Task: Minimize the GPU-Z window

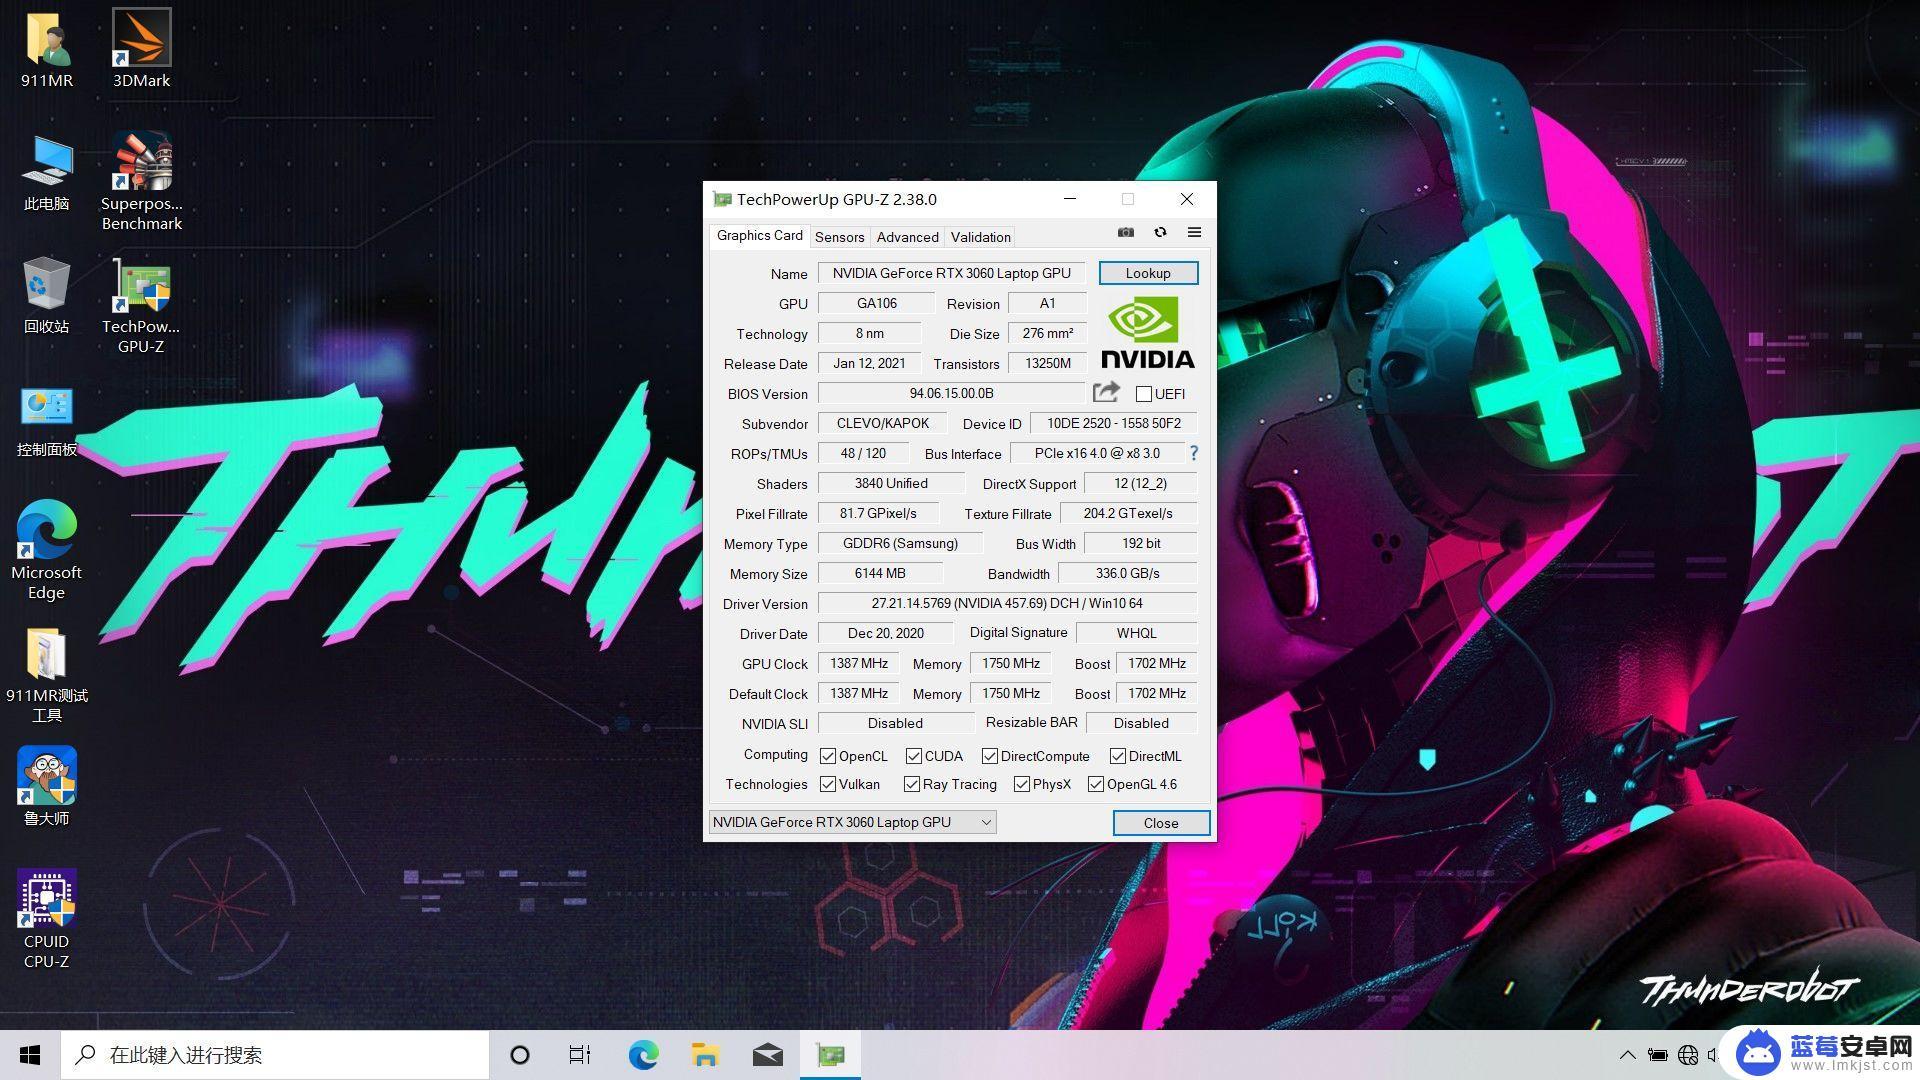Action: click(1070, 199)
